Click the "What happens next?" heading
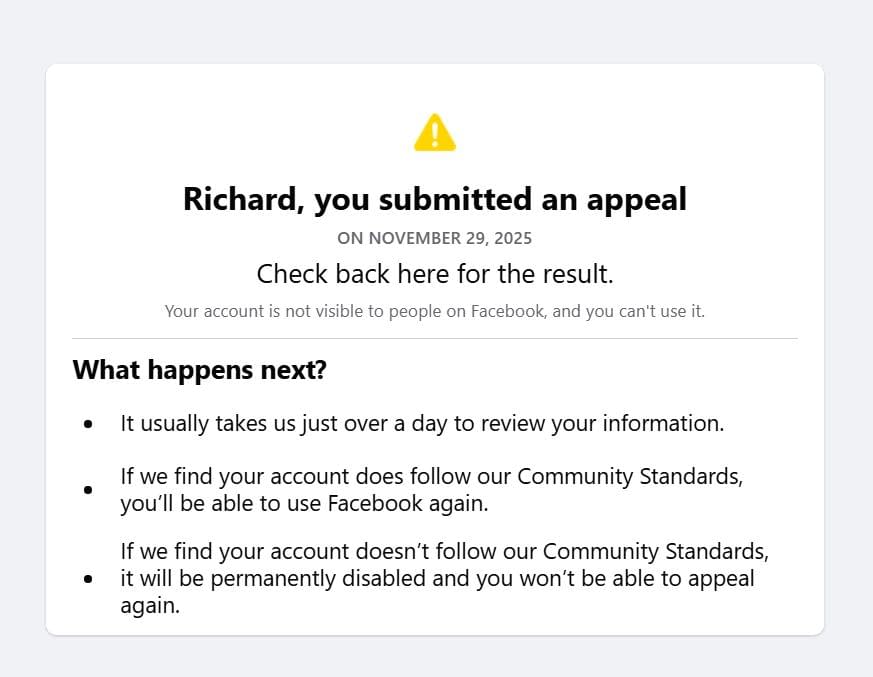The width and height of the screenshot is (873, 677). tap(200, 370)
